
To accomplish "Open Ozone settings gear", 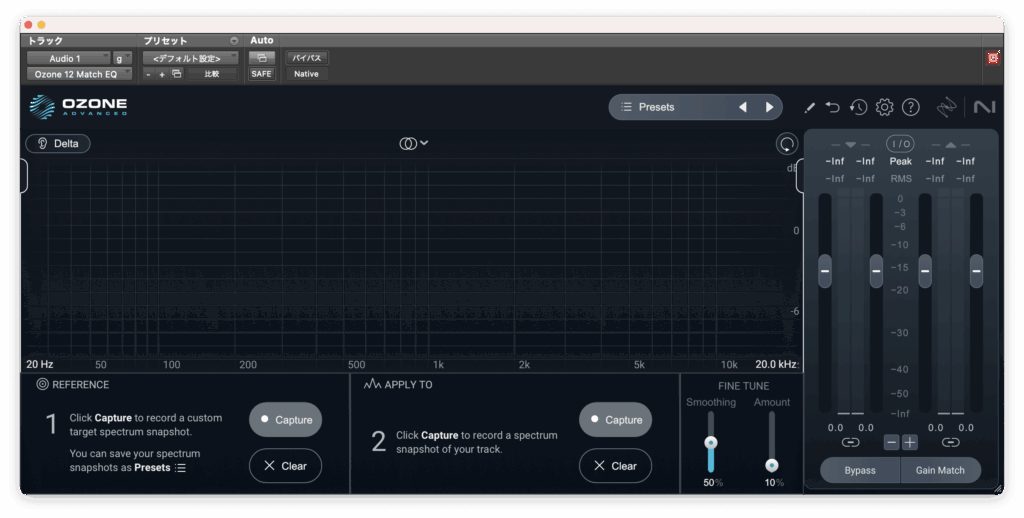I will (x=884, y=107).
